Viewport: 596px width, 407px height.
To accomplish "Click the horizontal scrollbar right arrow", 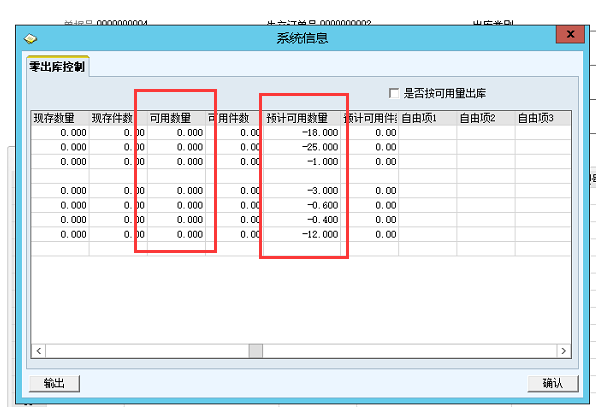I will tap(564, 351).
